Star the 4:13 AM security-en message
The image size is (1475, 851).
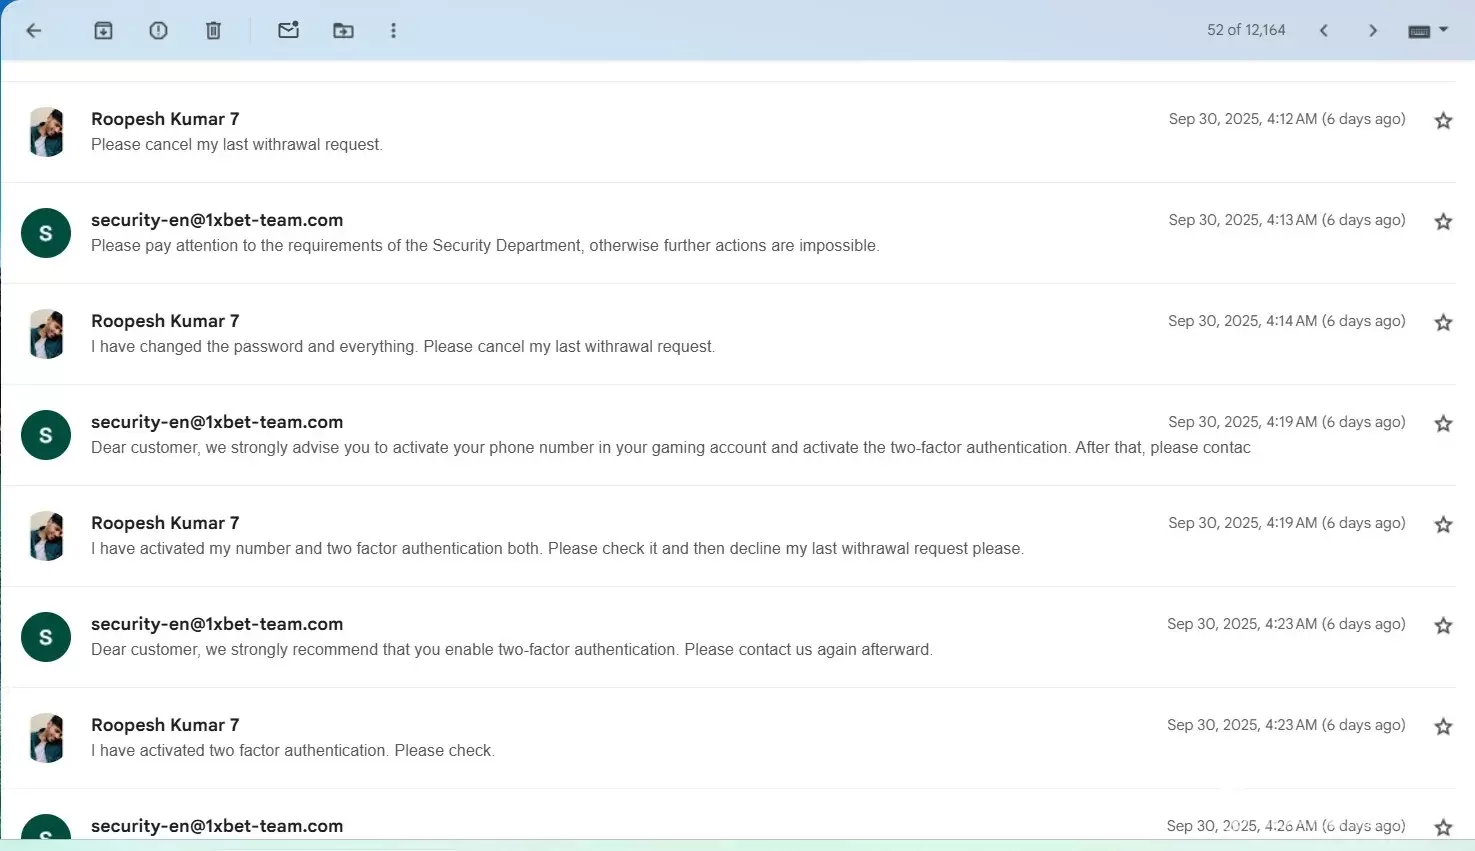click(x=1443, y=222)
